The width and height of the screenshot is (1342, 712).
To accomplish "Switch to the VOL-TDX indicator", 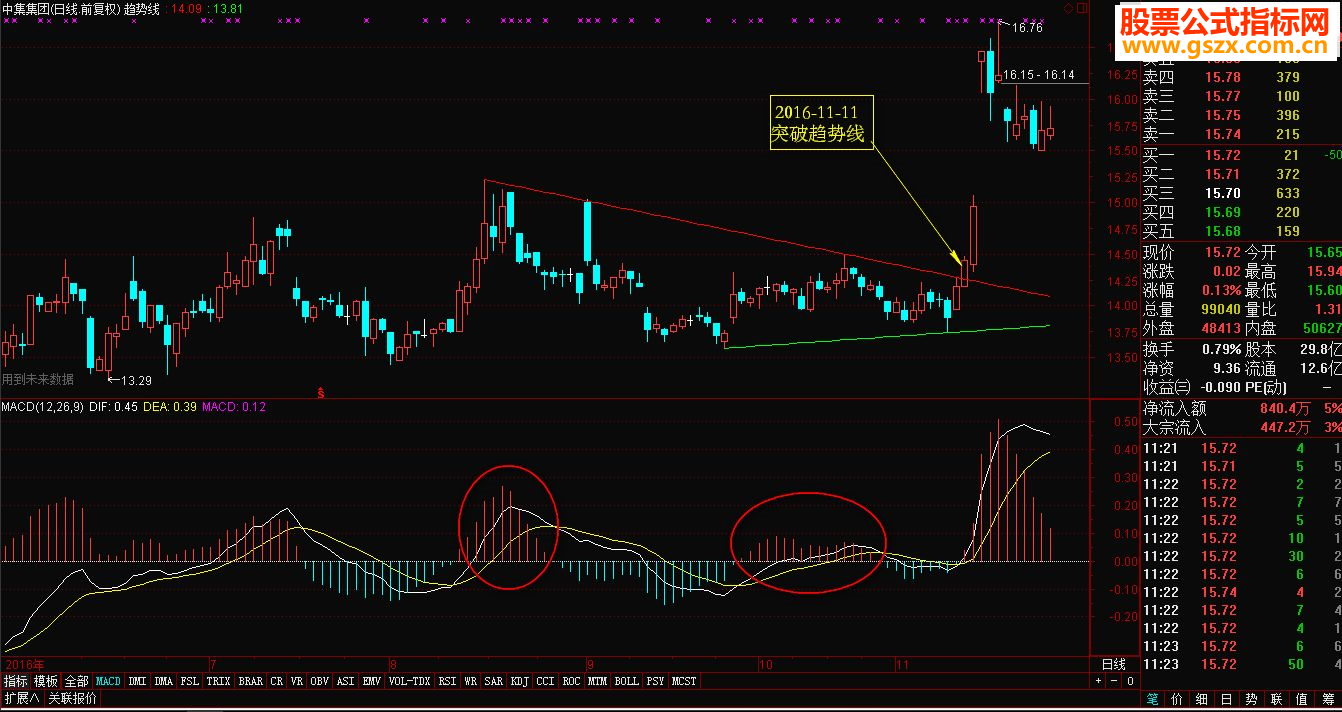I will [410, 681].
